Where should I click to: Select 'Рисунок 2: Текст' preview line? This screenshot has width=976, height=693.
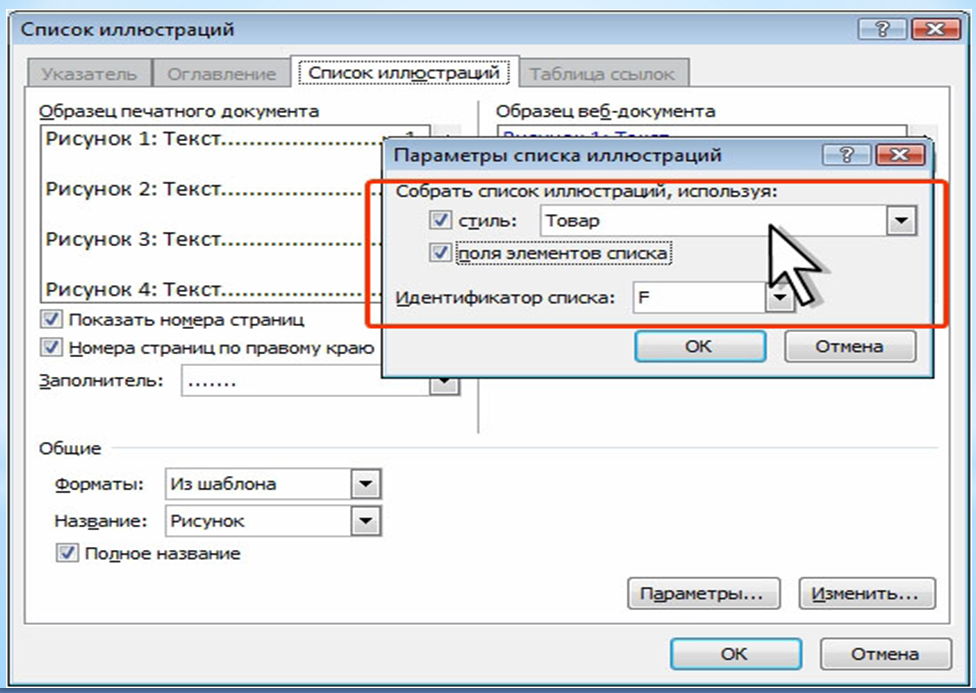tap(212, 189)
